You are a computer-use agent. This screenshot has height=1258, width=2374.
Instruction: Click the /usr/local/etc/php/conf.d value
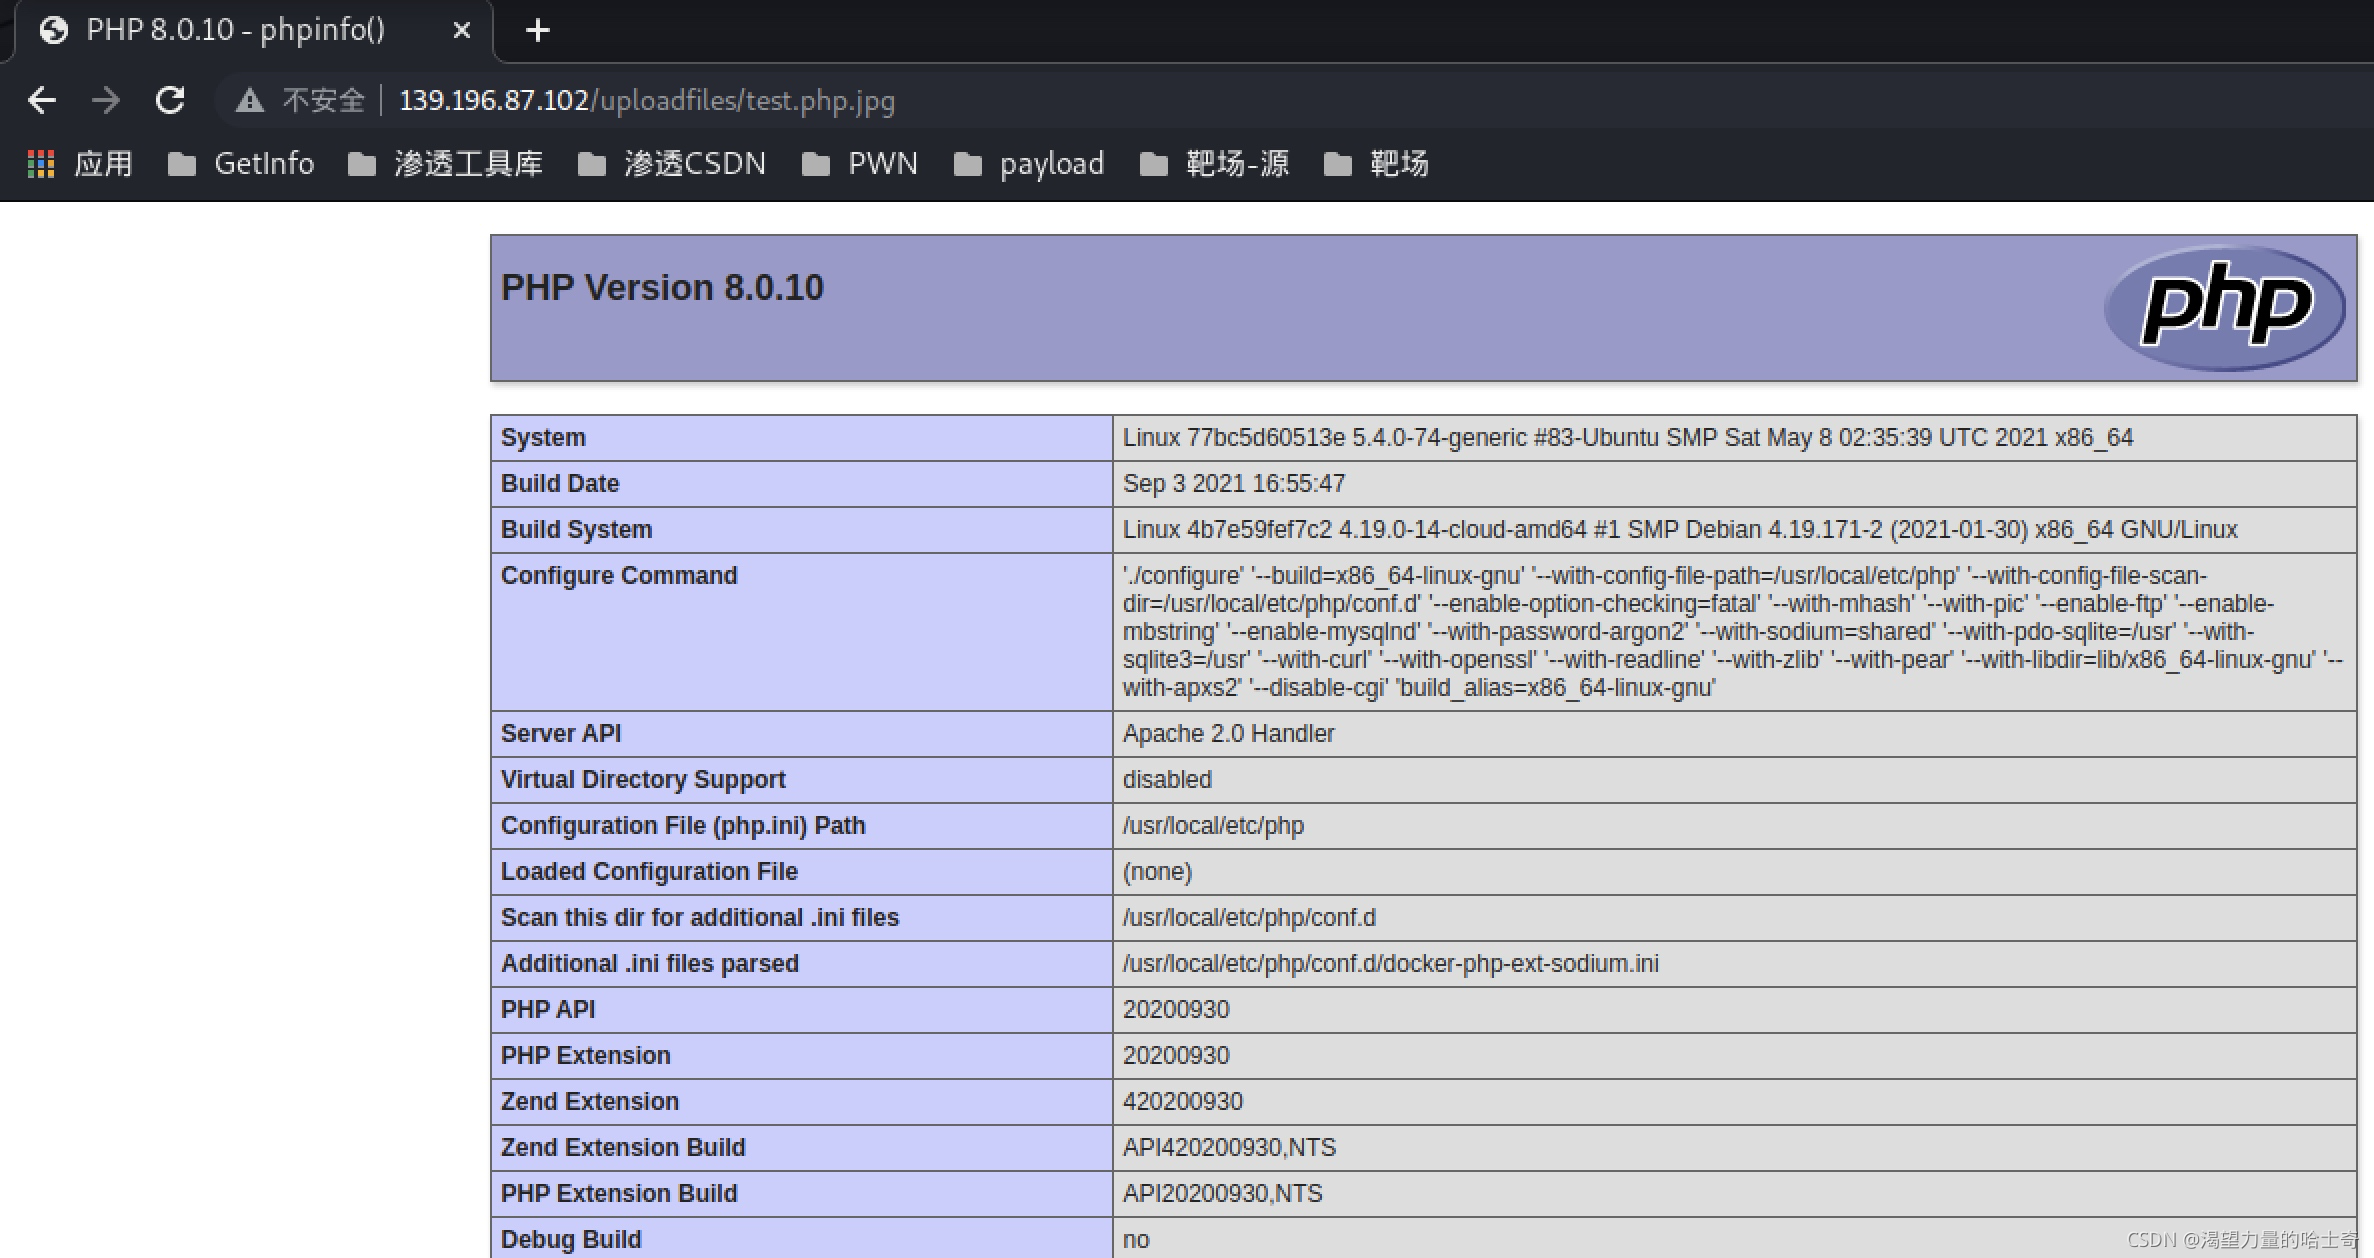(x=1249, y=918)
